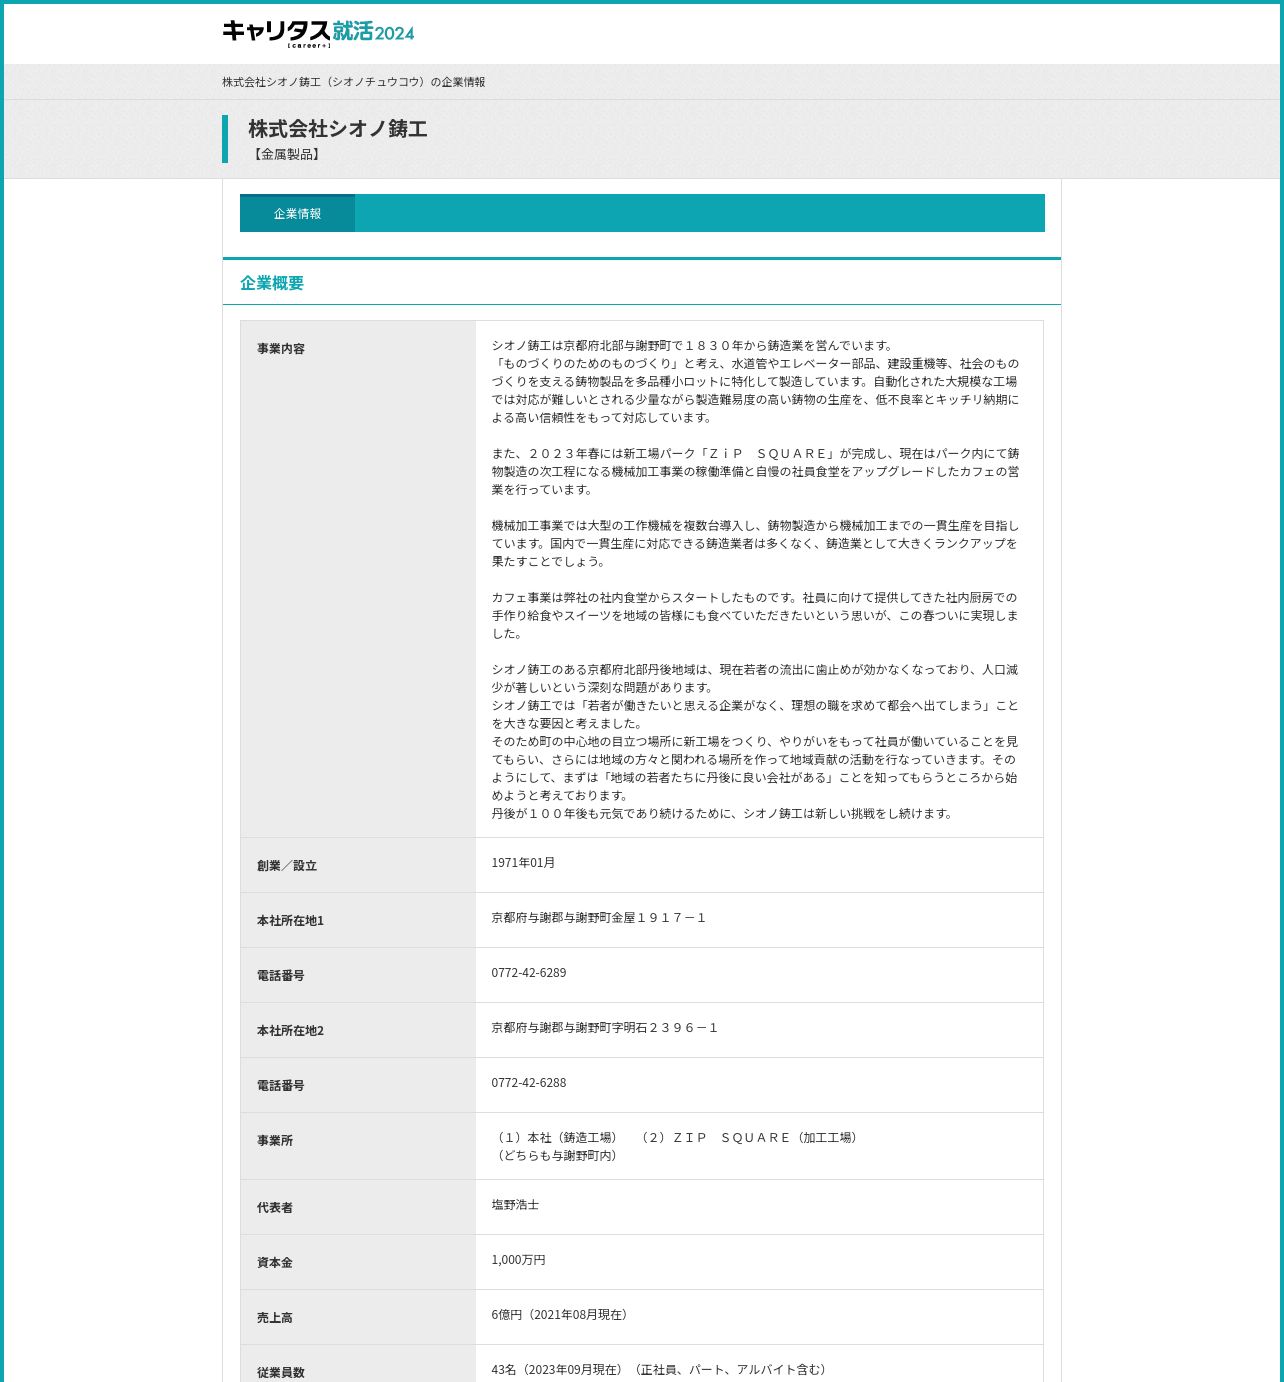Viewport: 1284px width, 1382px height.
Task: Click the 6億円（2021年08月現在） value
Action: click(x=562, y=1315)
